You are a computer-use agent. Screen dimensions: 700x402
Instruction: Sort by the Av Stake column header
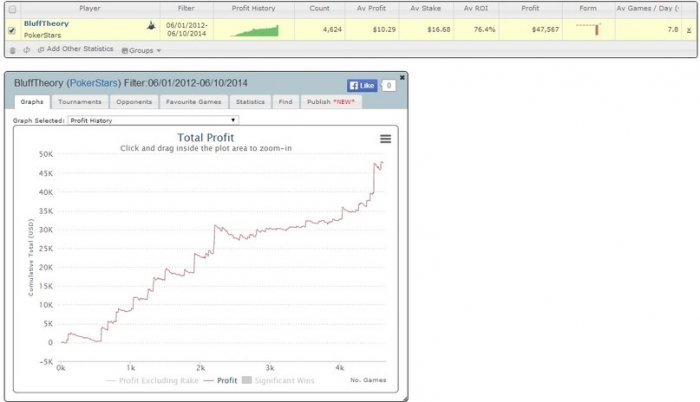point(425,8)
